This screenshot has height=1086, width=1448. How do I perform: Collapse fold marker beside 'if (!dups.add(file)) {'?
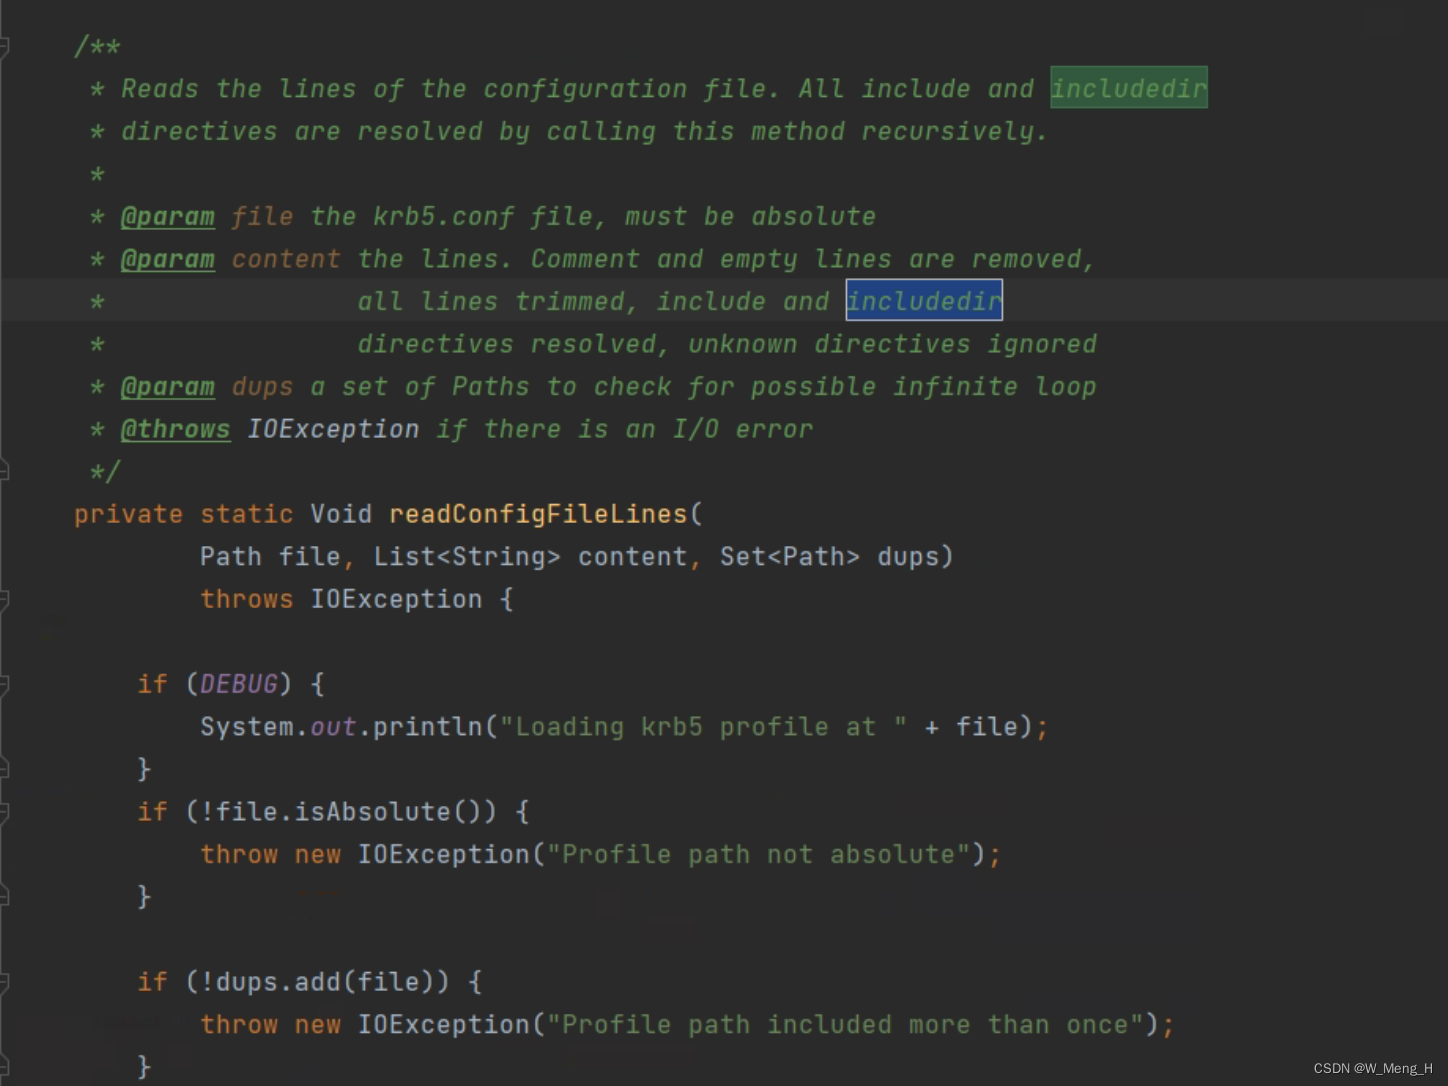pos(4,982)
